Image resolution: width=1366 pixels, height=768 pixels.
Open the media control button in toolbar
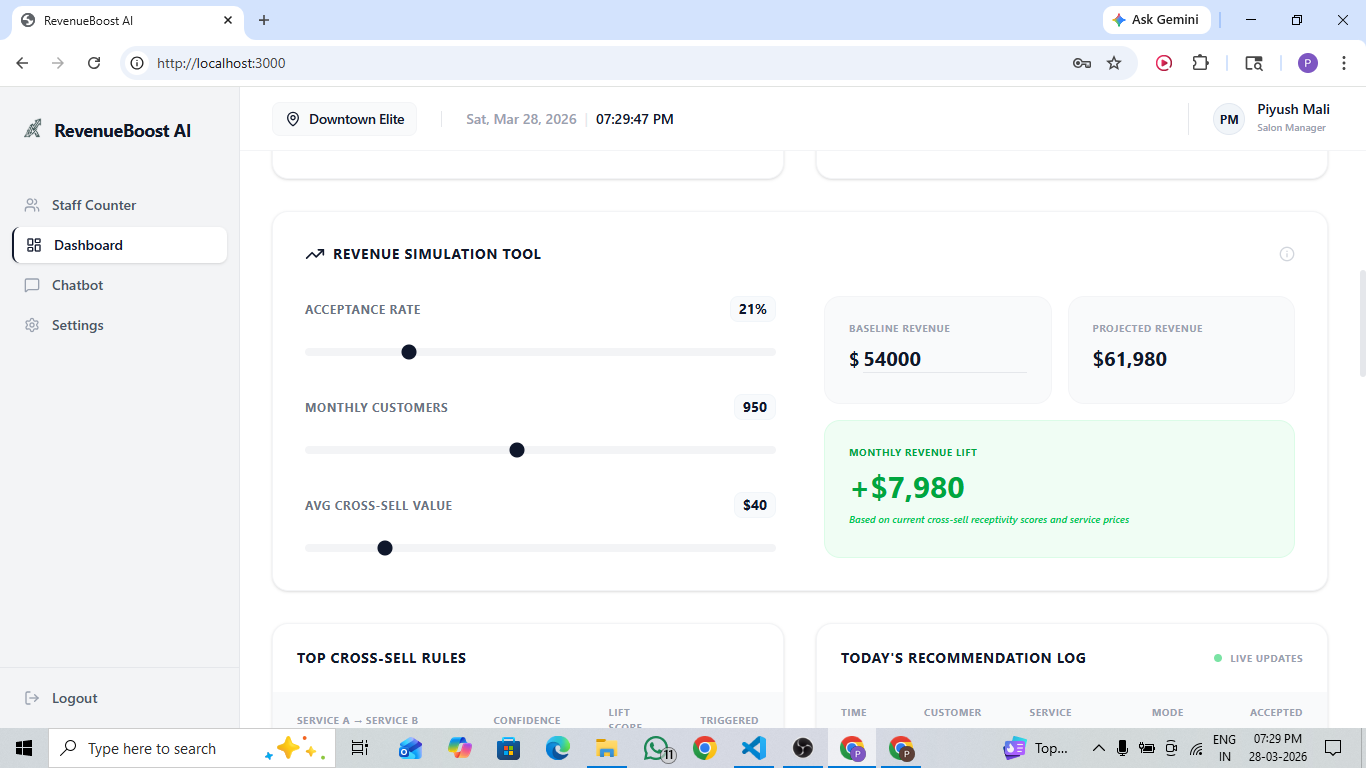tap(1164, 63)
